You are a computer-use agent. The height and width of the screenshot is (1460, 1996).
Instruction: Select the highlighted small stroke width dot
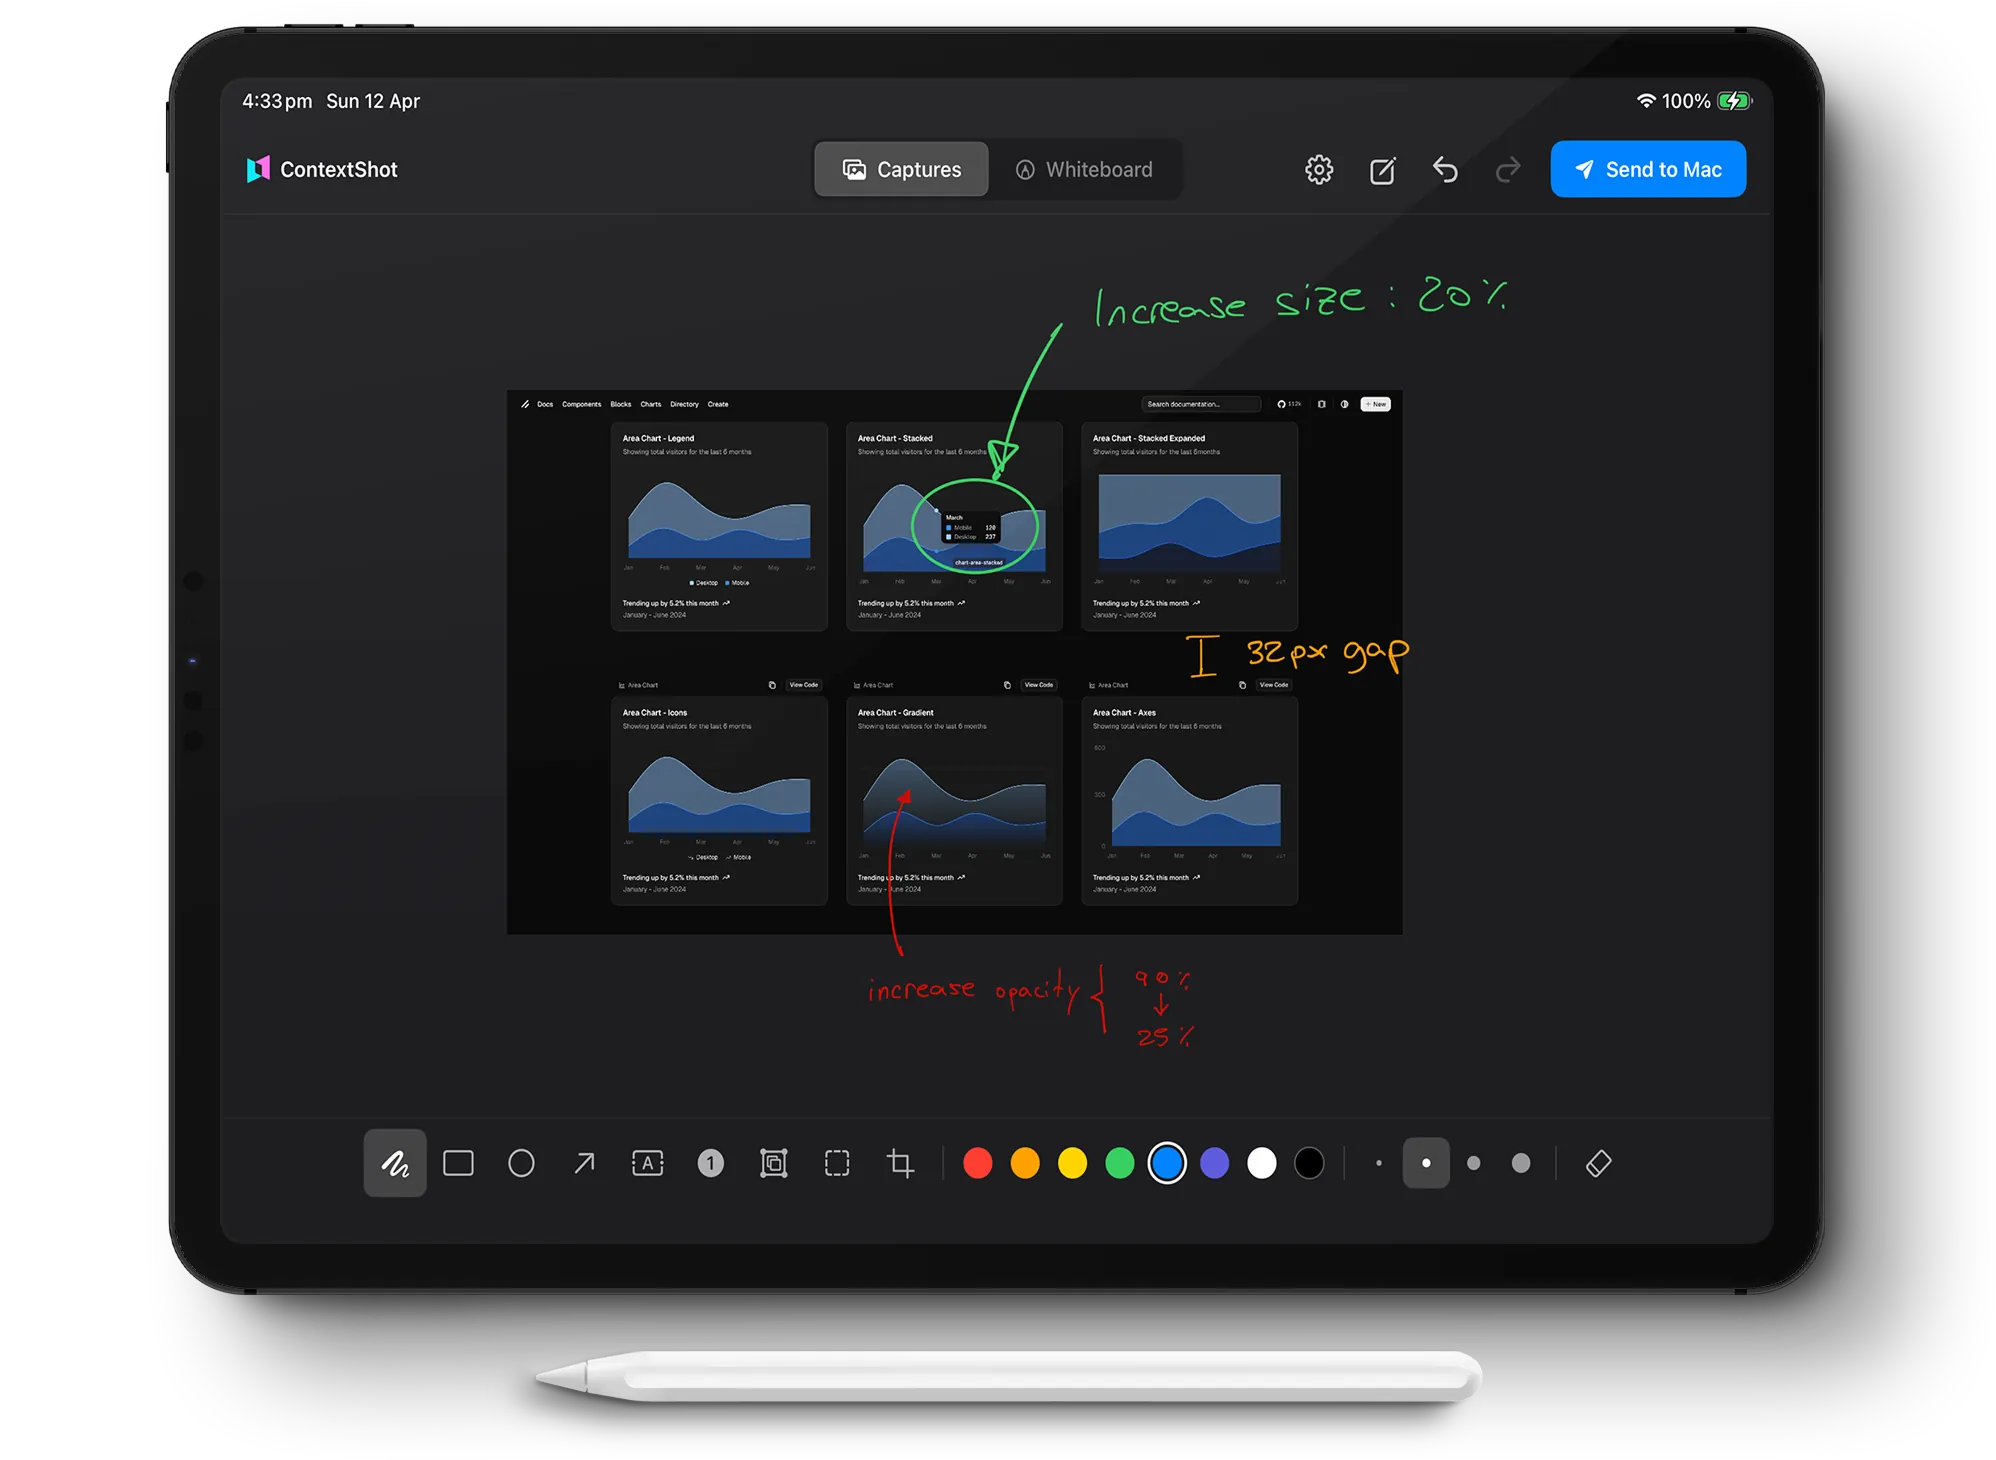[1426, 1163]
